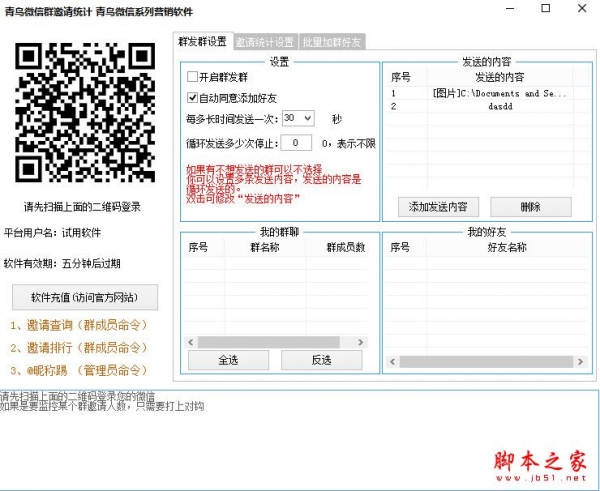Click left scroll arrow in 我的好友 list

point(392,361)
